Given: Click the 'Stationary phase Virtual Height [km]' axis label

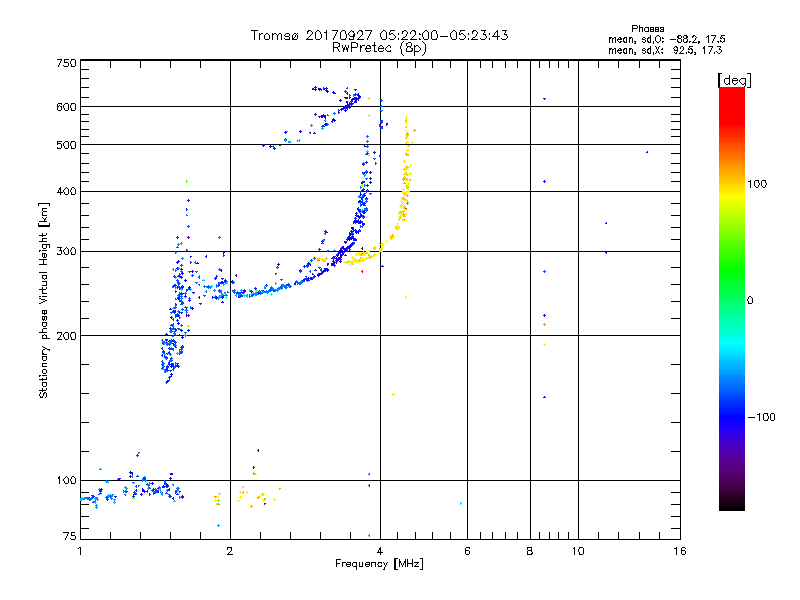Looking at the screenshot, I should [x=44, y=300].
